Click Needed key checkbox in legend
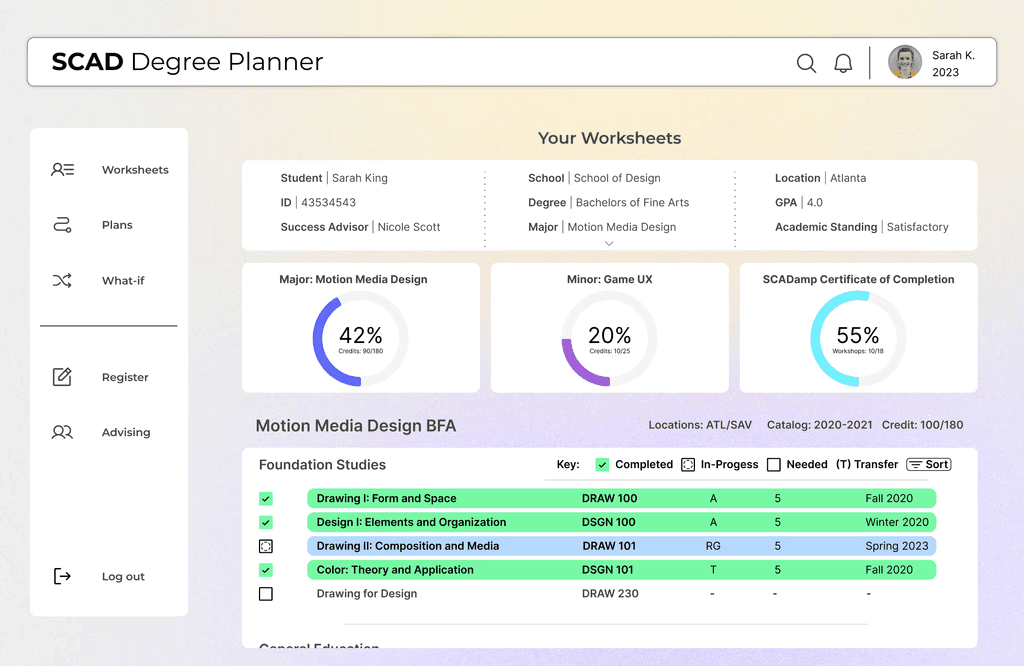1024x666 pixels. point(774,464)
